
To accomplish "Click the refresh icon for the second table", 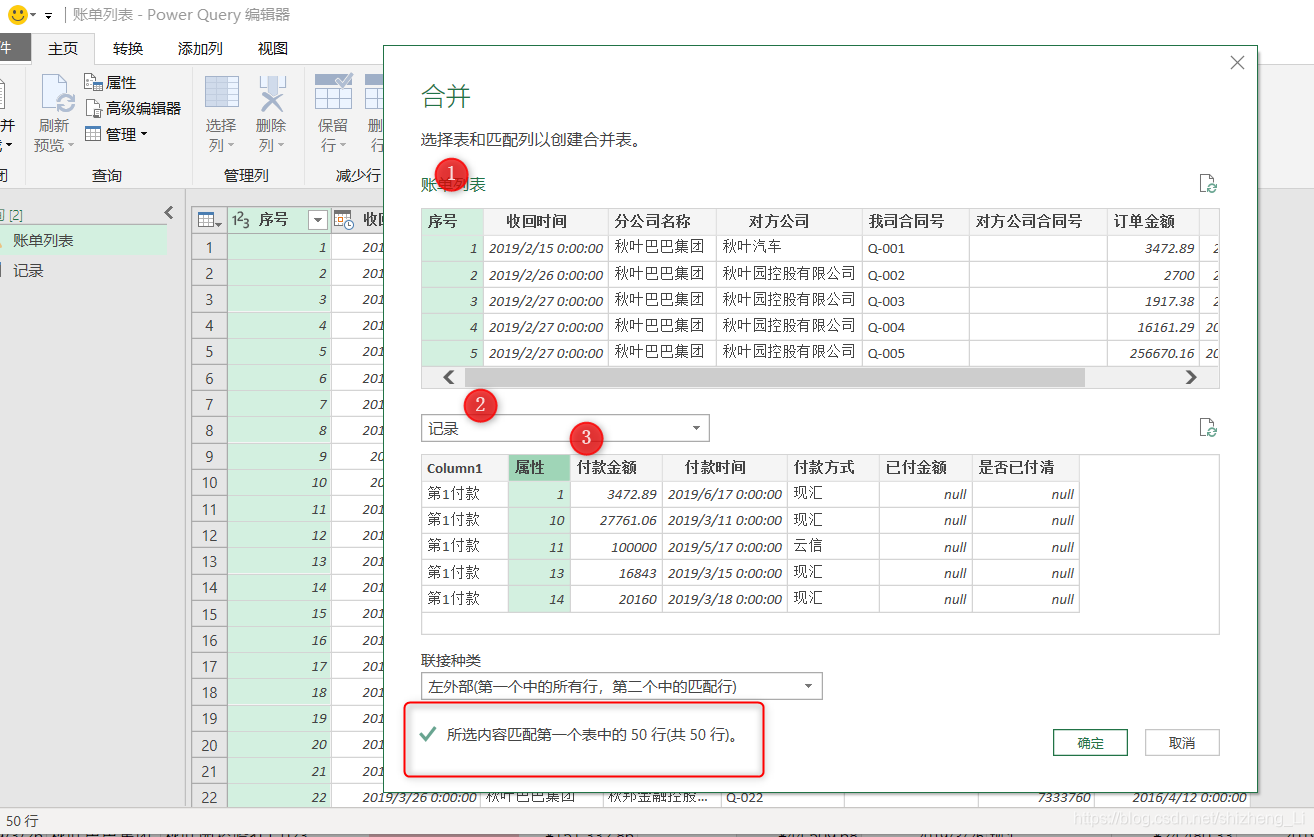I will click(1208, 428).
